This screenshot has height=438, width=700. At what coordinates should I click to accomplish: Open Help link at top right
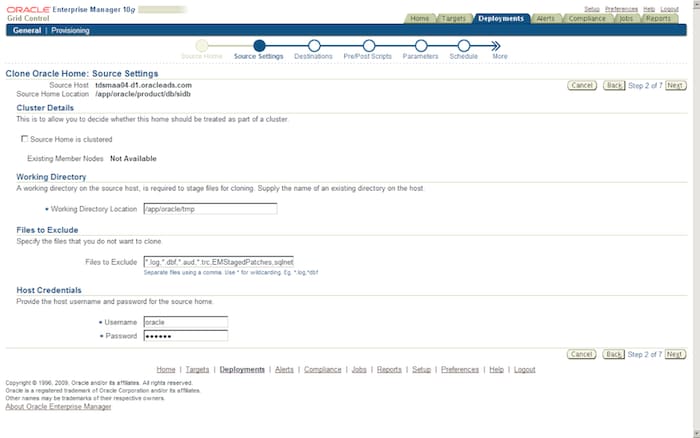point(649,9)
